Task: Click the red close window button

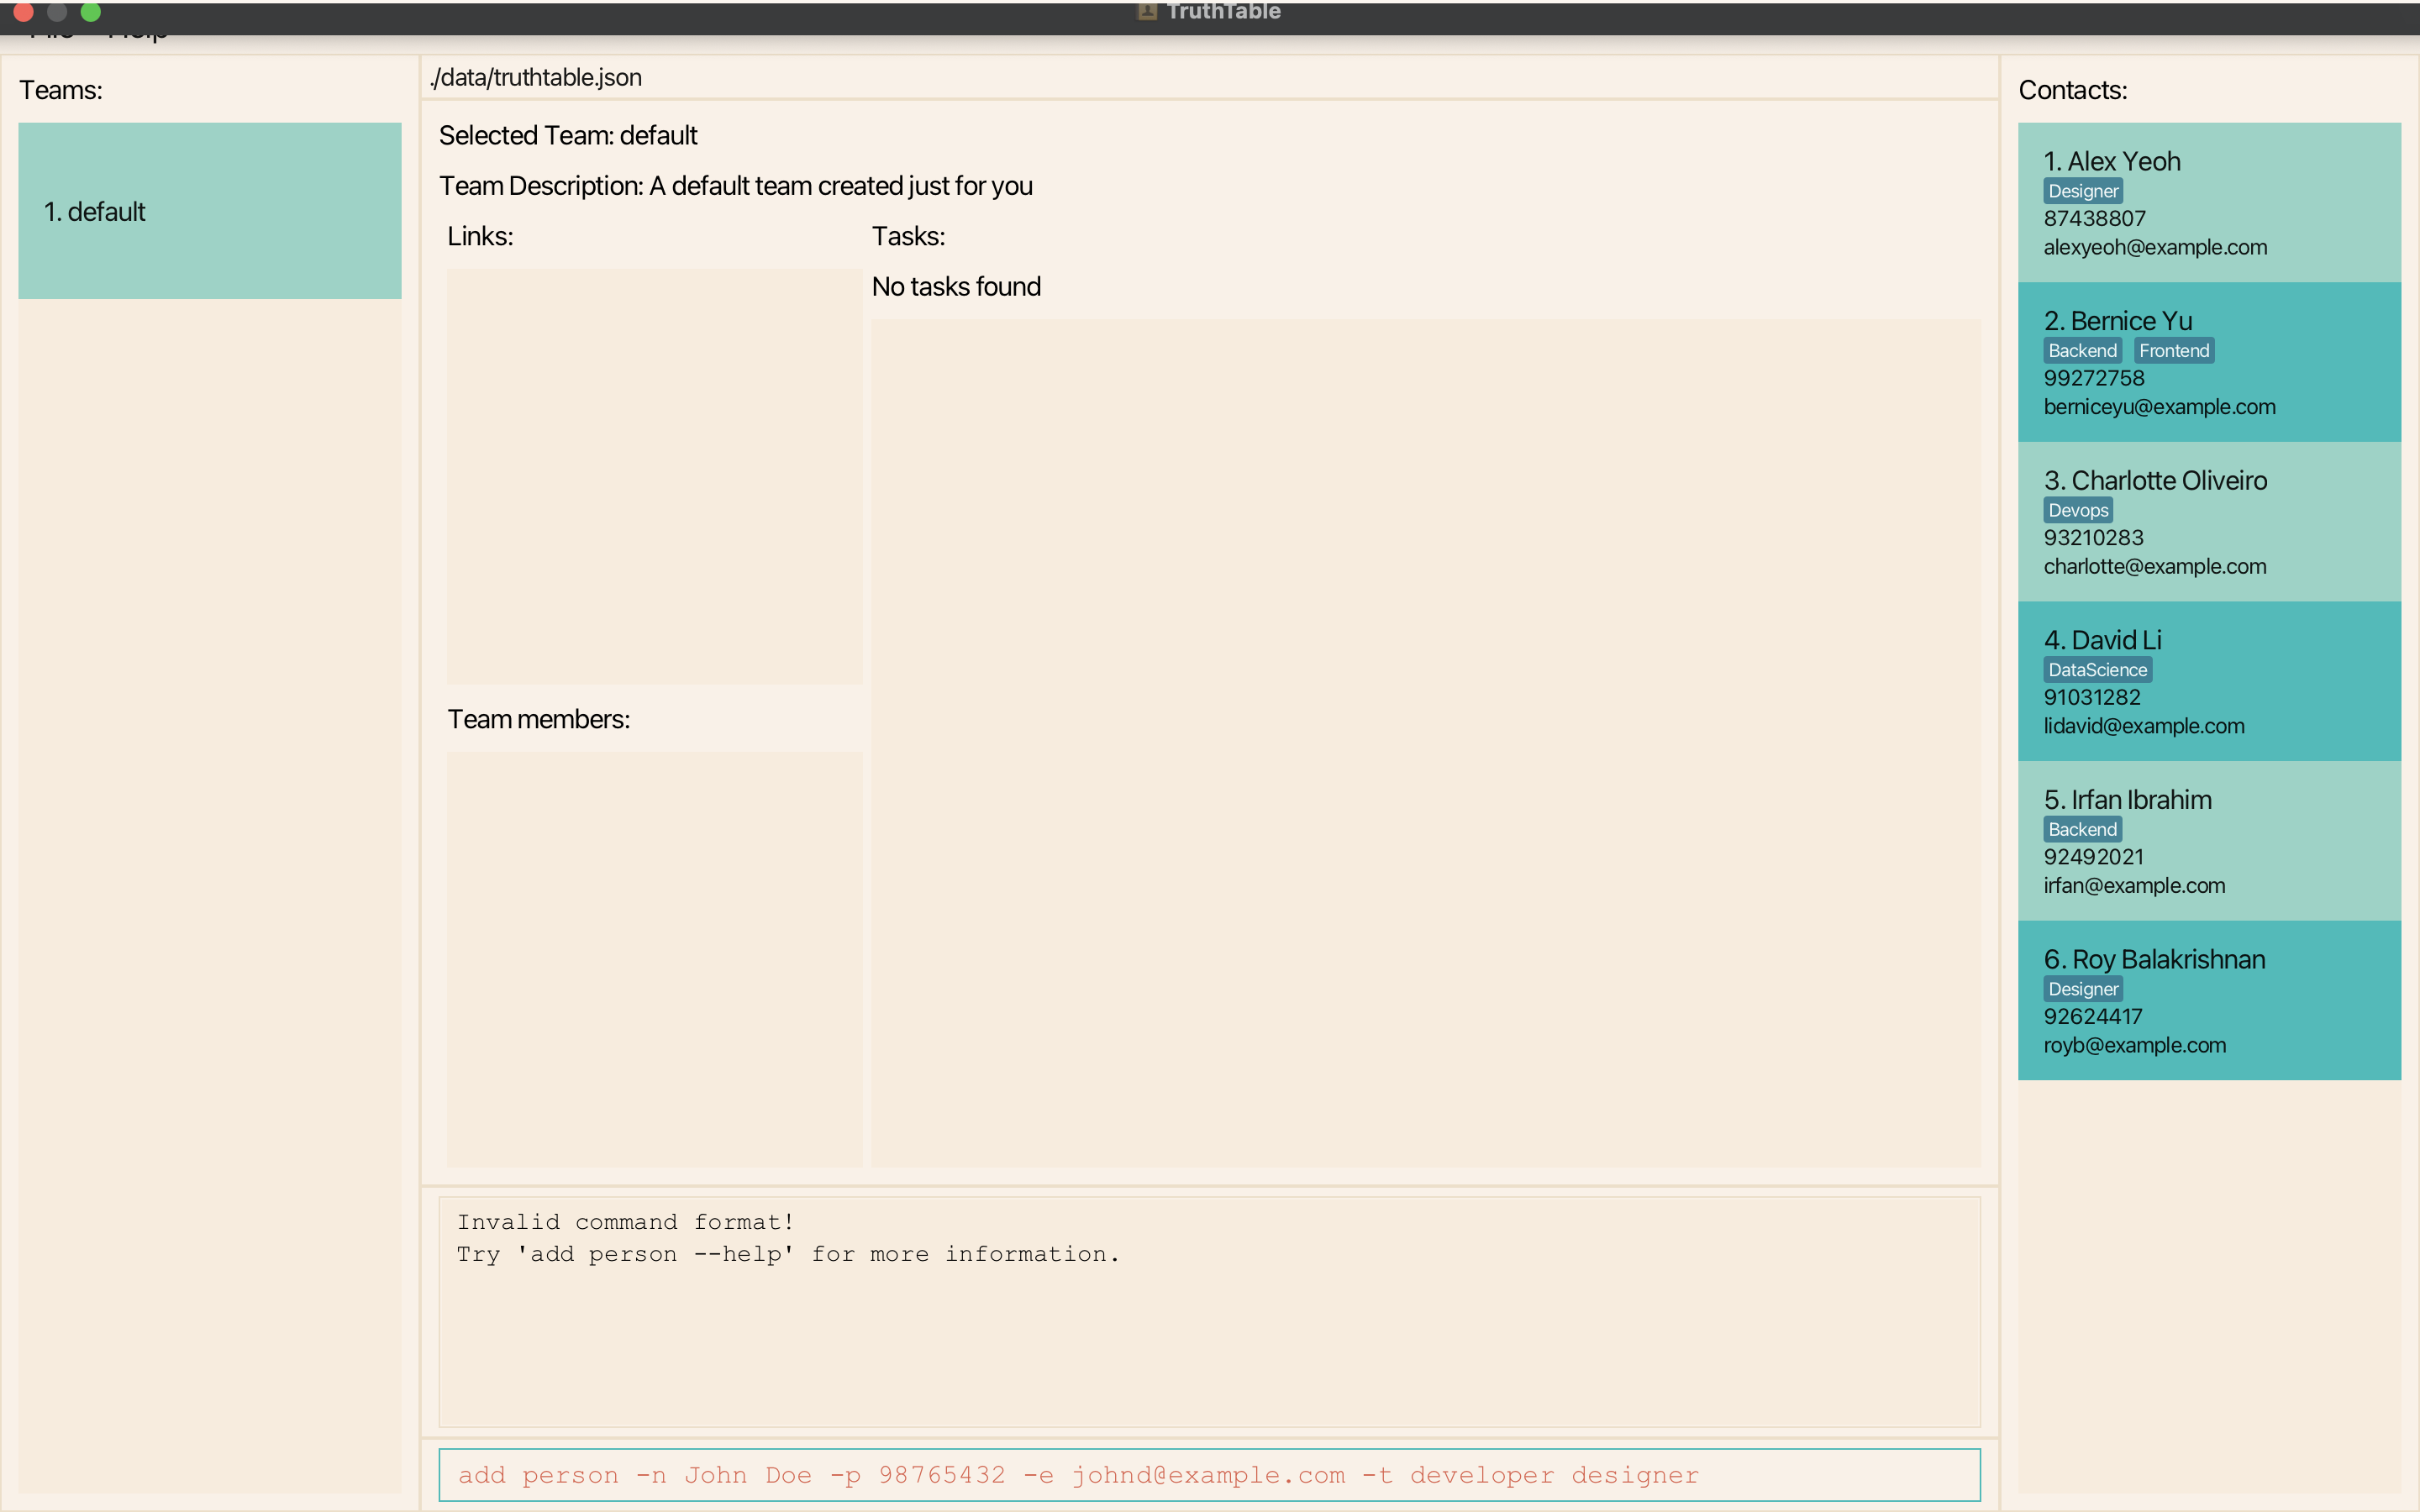Action: (24, 11)
